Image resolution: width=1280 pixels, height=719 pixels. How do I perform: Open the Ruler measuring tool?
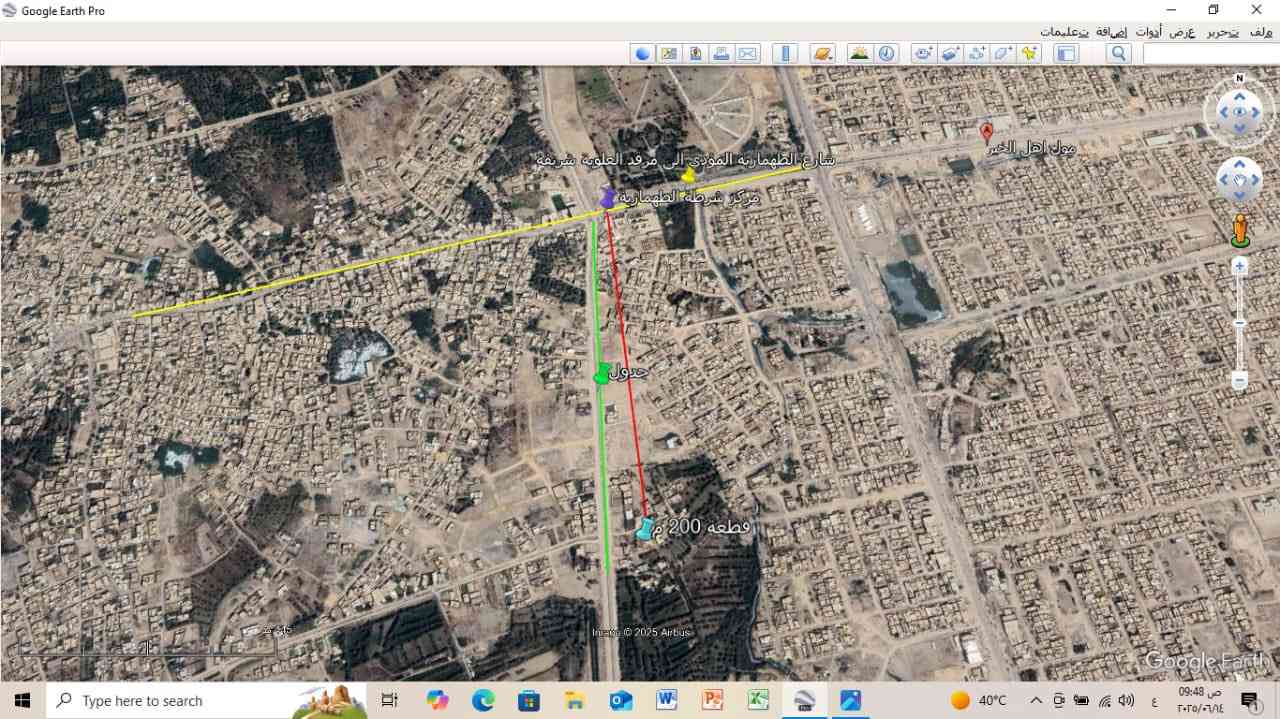(x=785, y=54)
